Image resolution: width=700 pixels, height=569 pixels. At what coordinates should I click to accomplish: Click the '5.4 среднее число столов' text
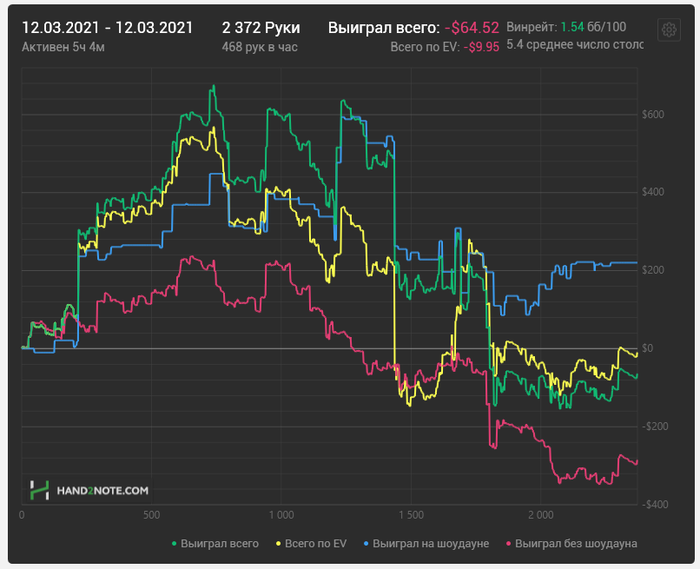click(575, 45)
